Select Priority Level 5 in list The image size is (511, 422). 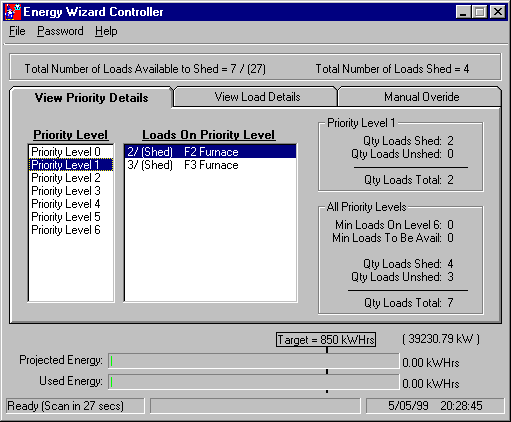[x=71, y=217]
